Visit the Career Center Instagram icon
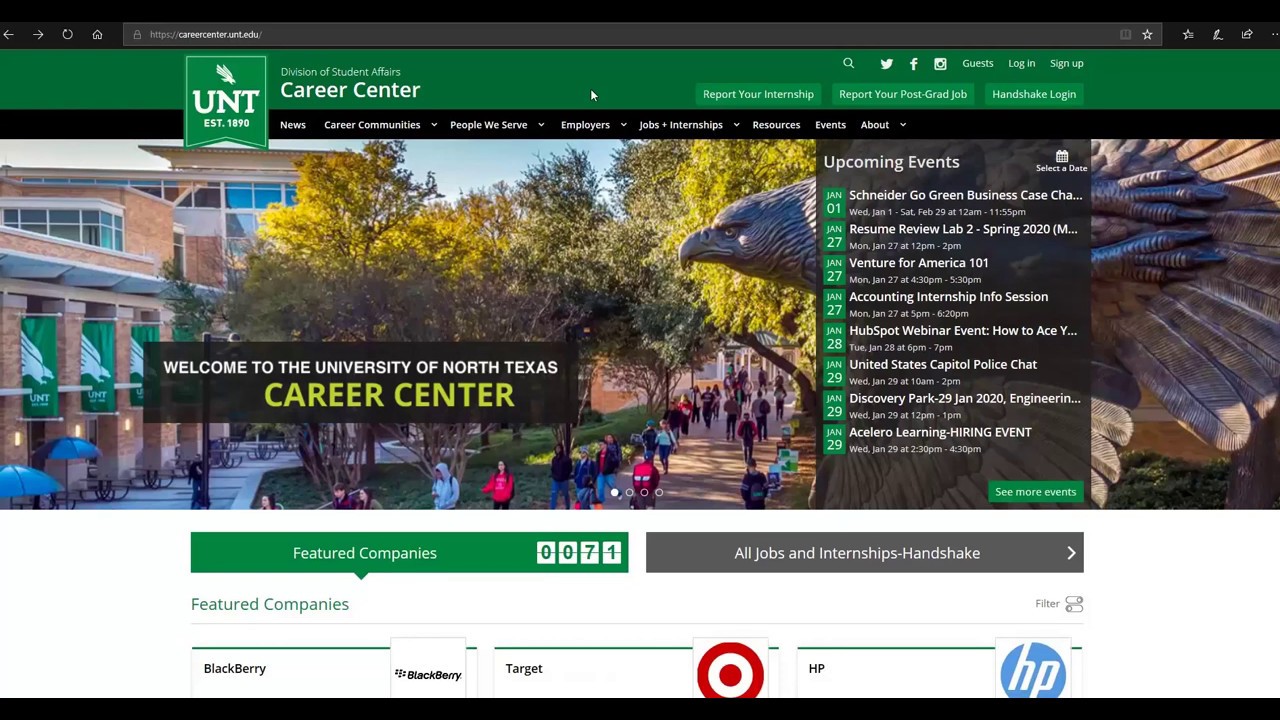 940,64
